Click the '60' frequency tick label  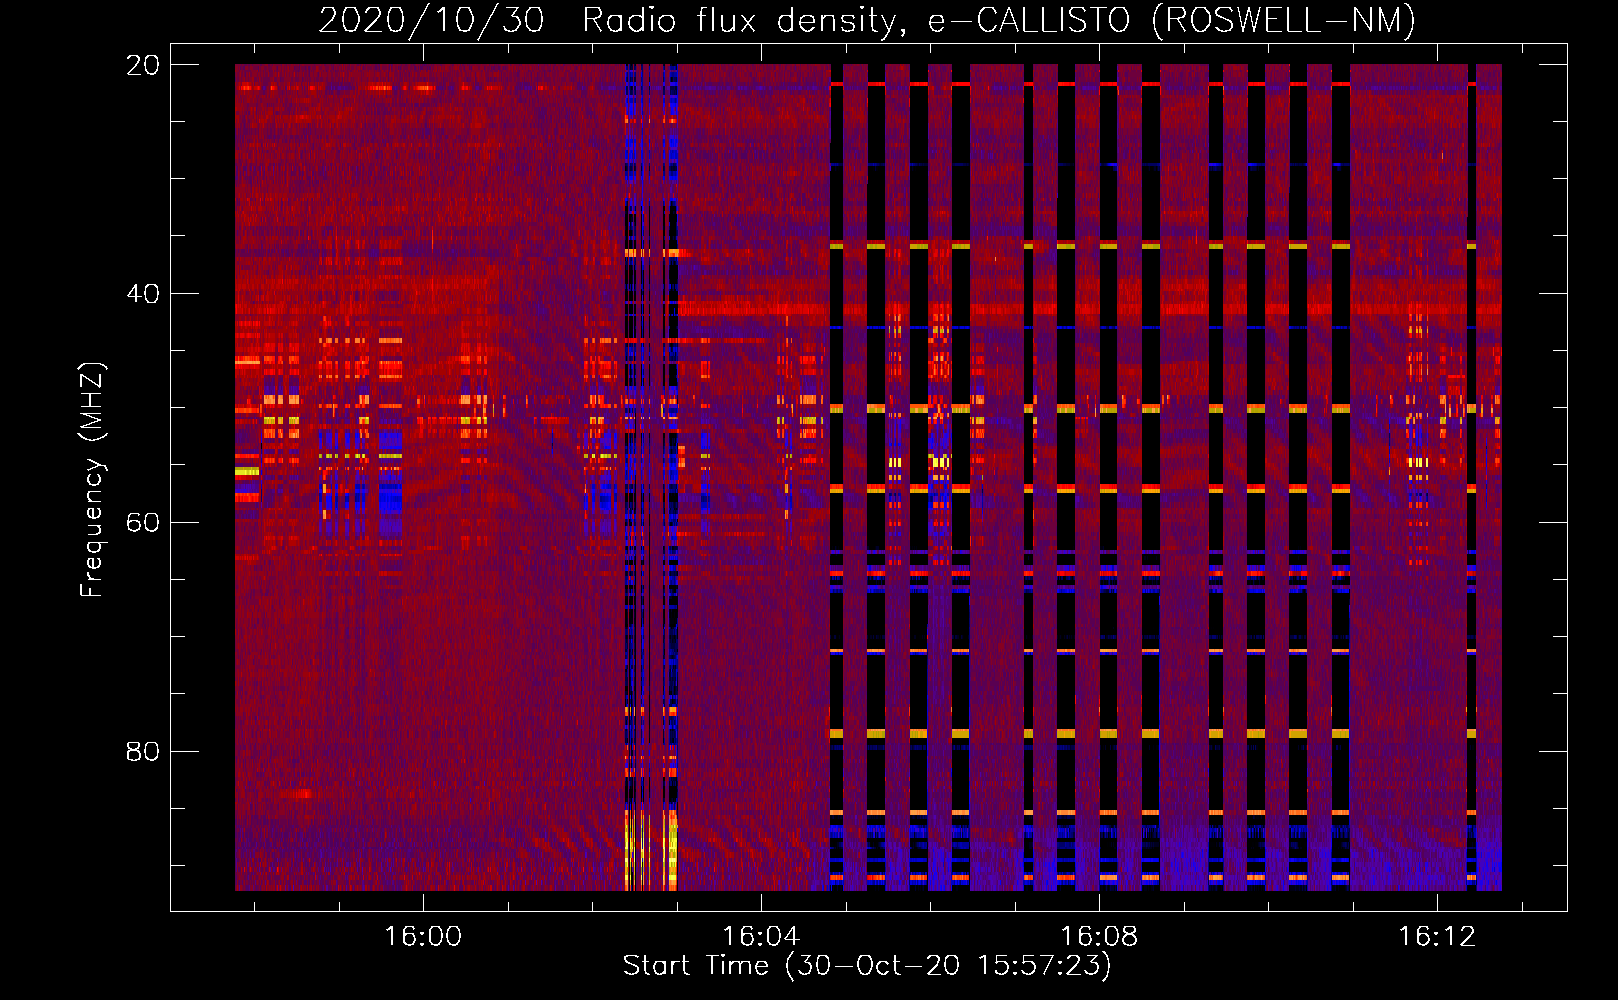[142, 522]
